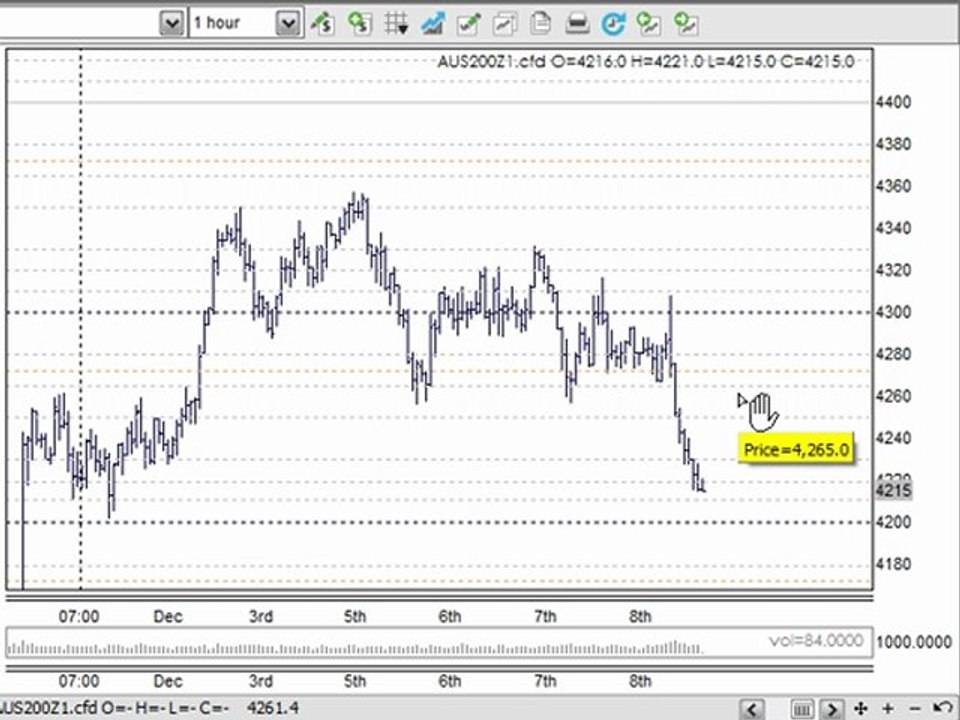960x720 pixels.
Task: Click the 4261.4 value in status bar
Action: click(273, 708)
